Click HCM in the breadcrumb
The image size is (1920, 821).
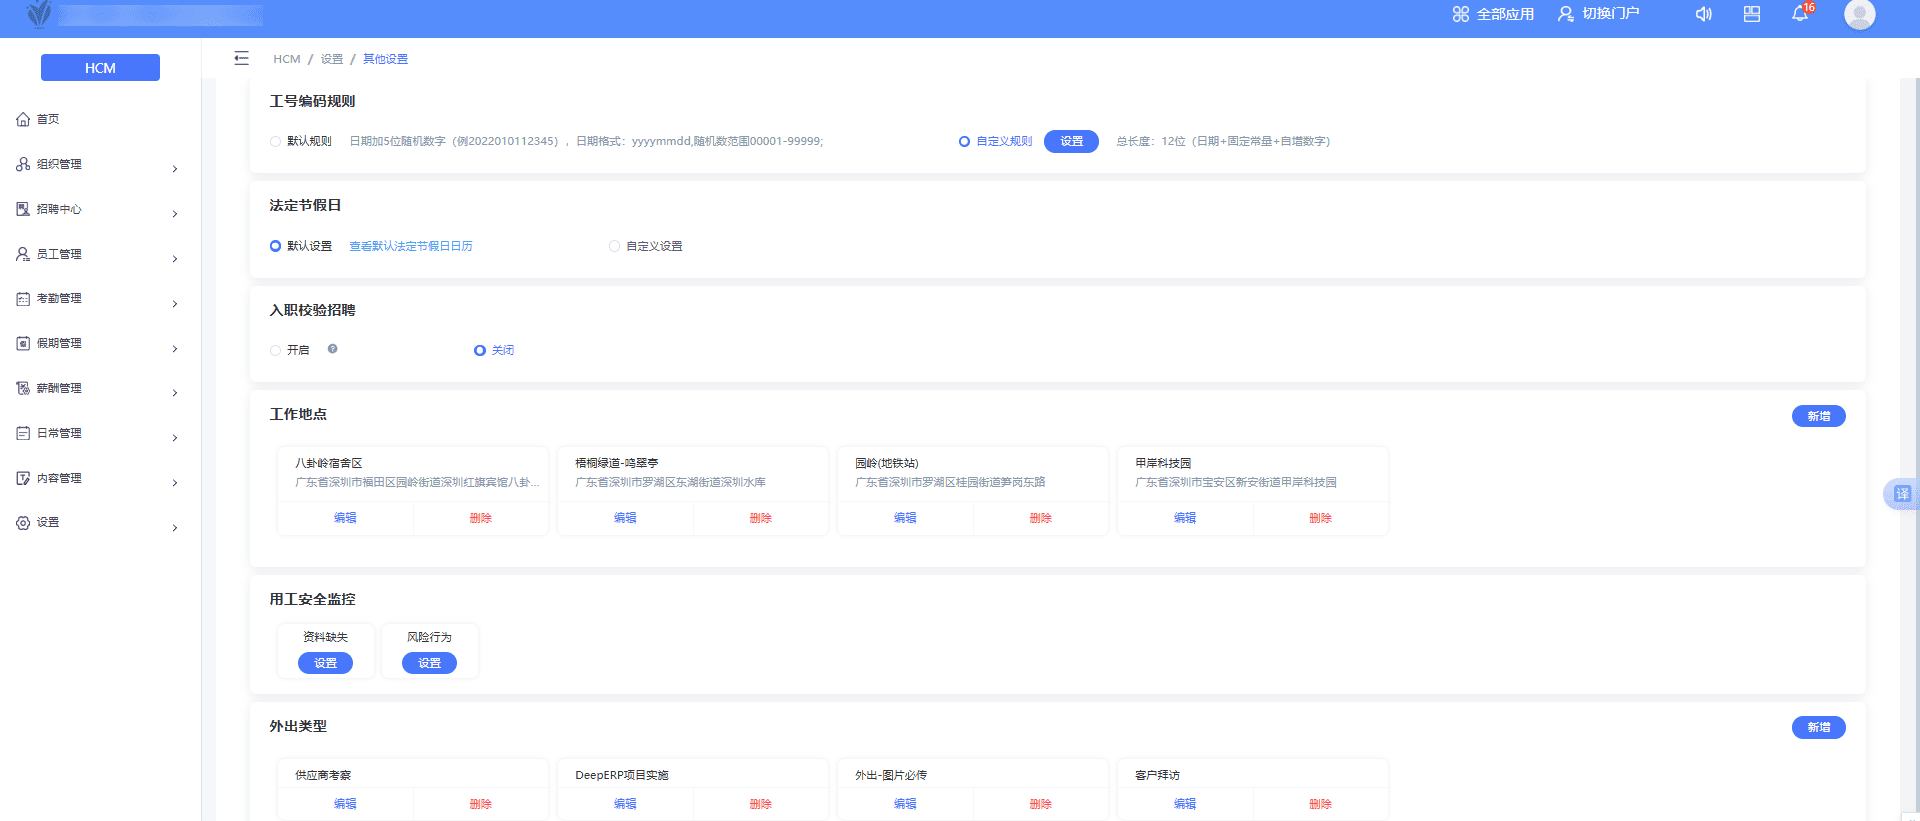(286, 59)
